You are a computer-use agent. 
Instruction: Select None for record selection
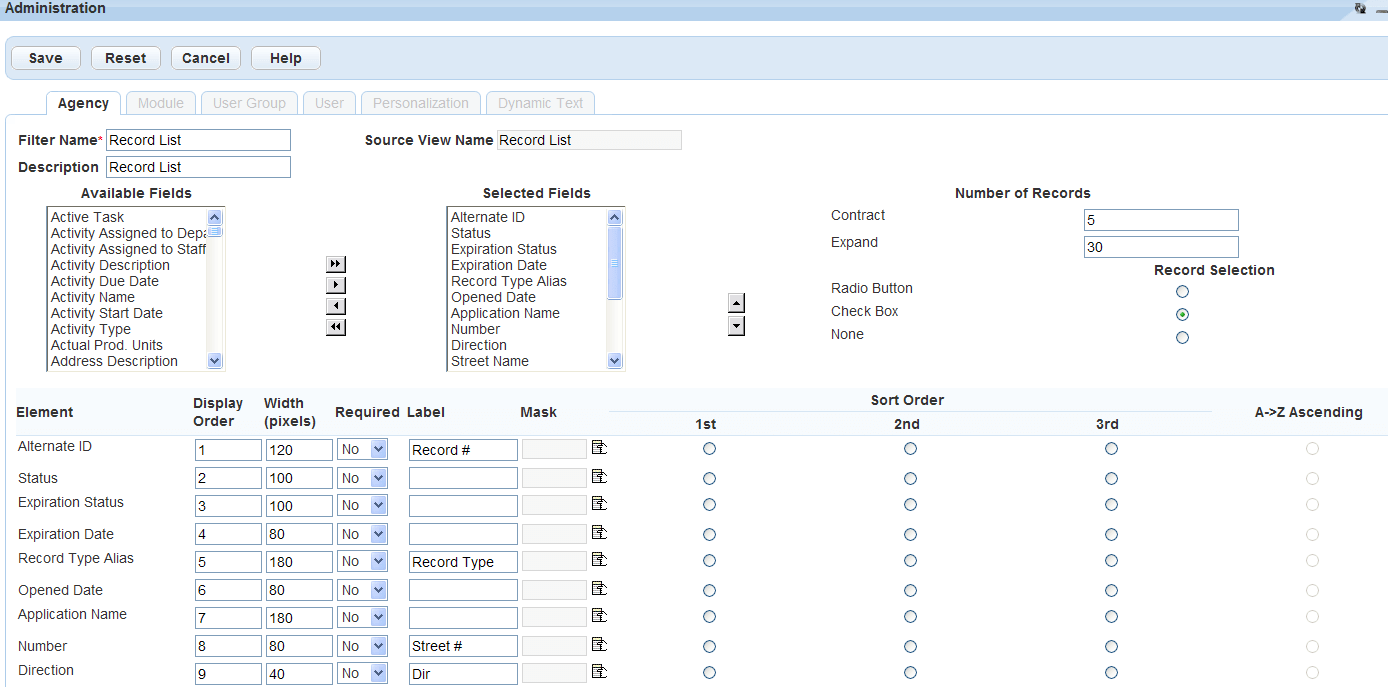pyautogui.click(x=1182, y=338)
